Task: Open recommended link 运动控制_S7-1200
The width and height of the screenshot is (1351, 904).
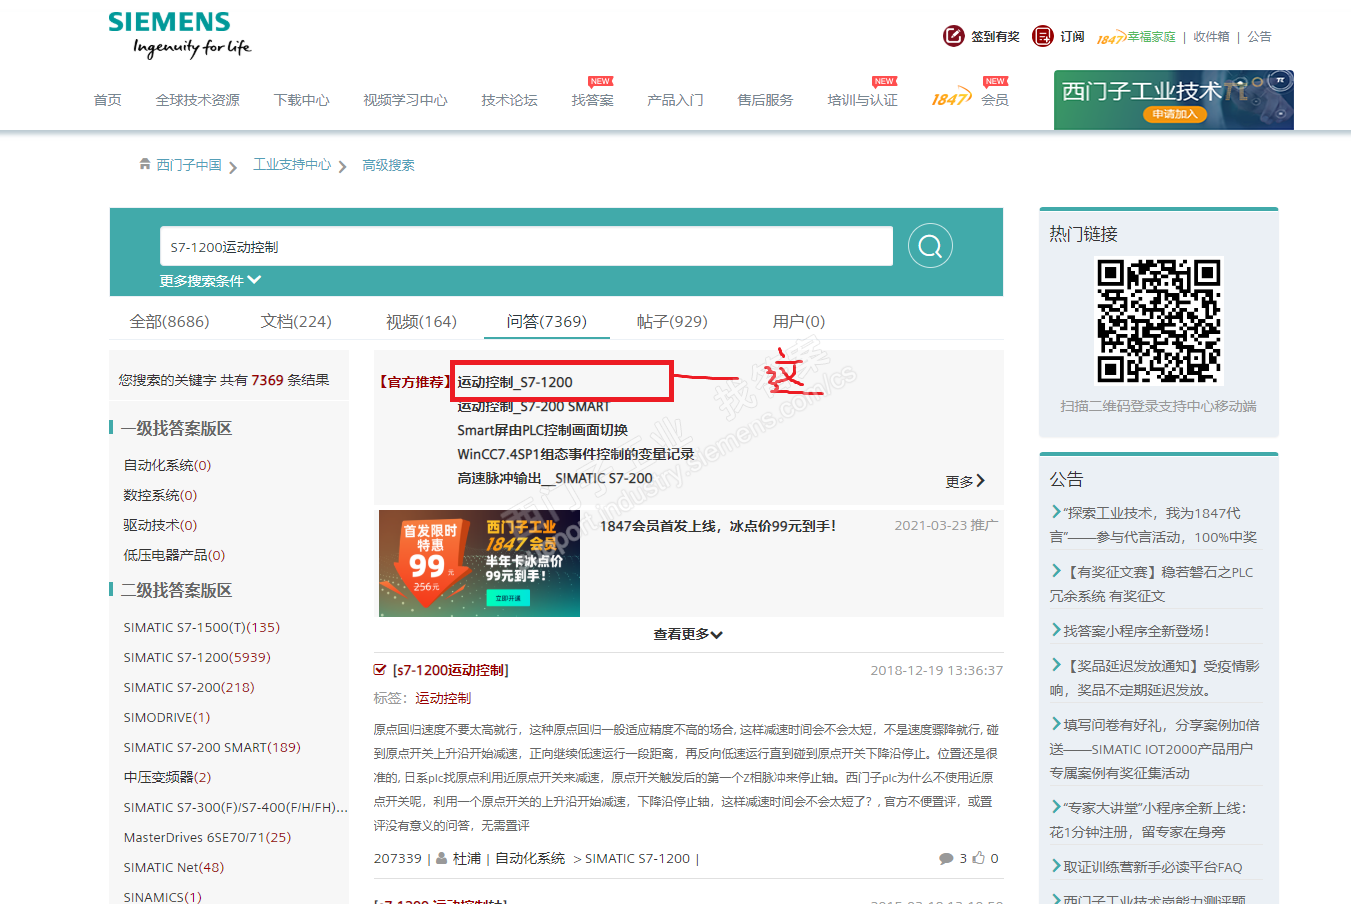Action: point(515,382)
